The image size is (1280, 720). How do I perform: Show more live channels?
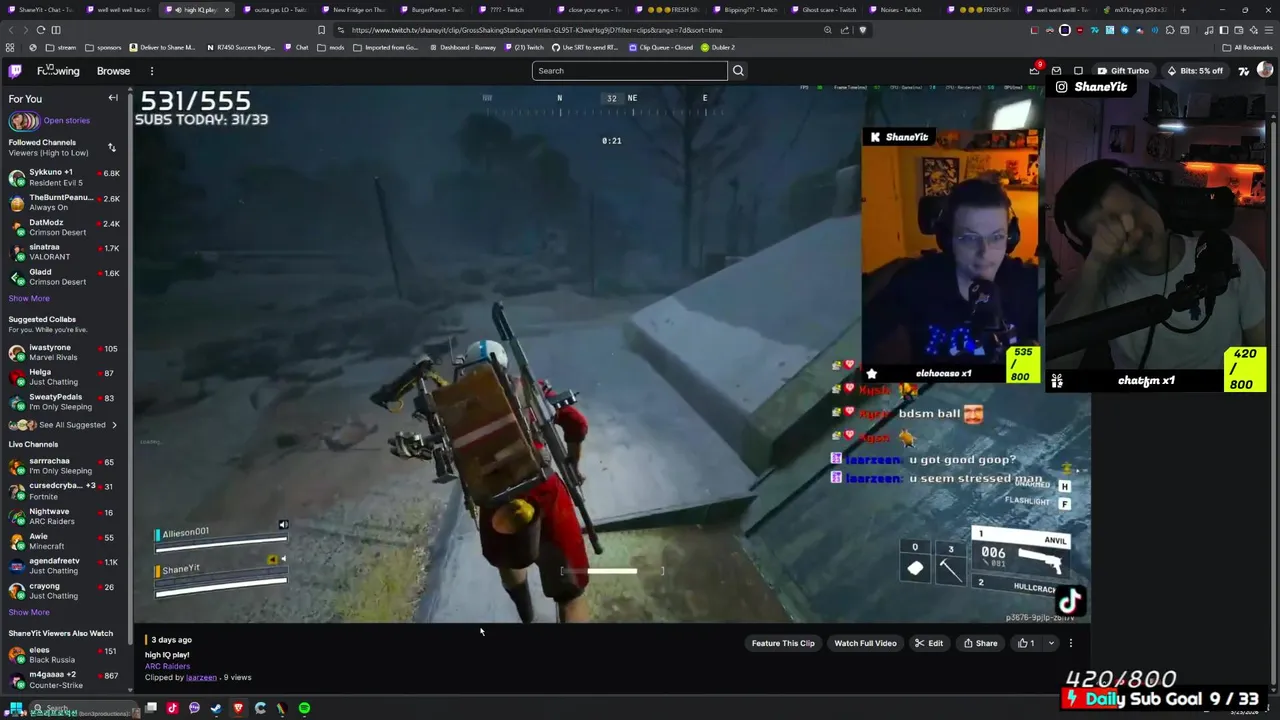click(x=29, y=612)
